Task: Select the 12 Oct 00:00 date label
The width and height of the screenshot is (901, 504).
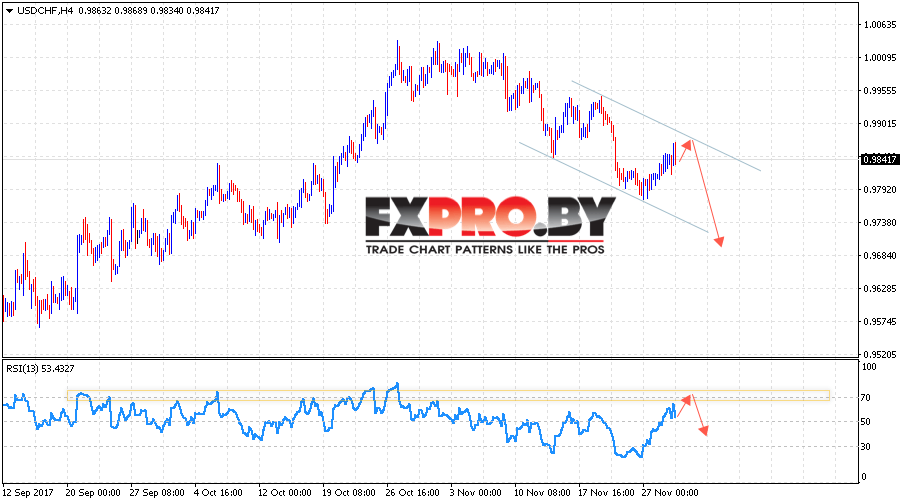Action: tap(284, 493)
